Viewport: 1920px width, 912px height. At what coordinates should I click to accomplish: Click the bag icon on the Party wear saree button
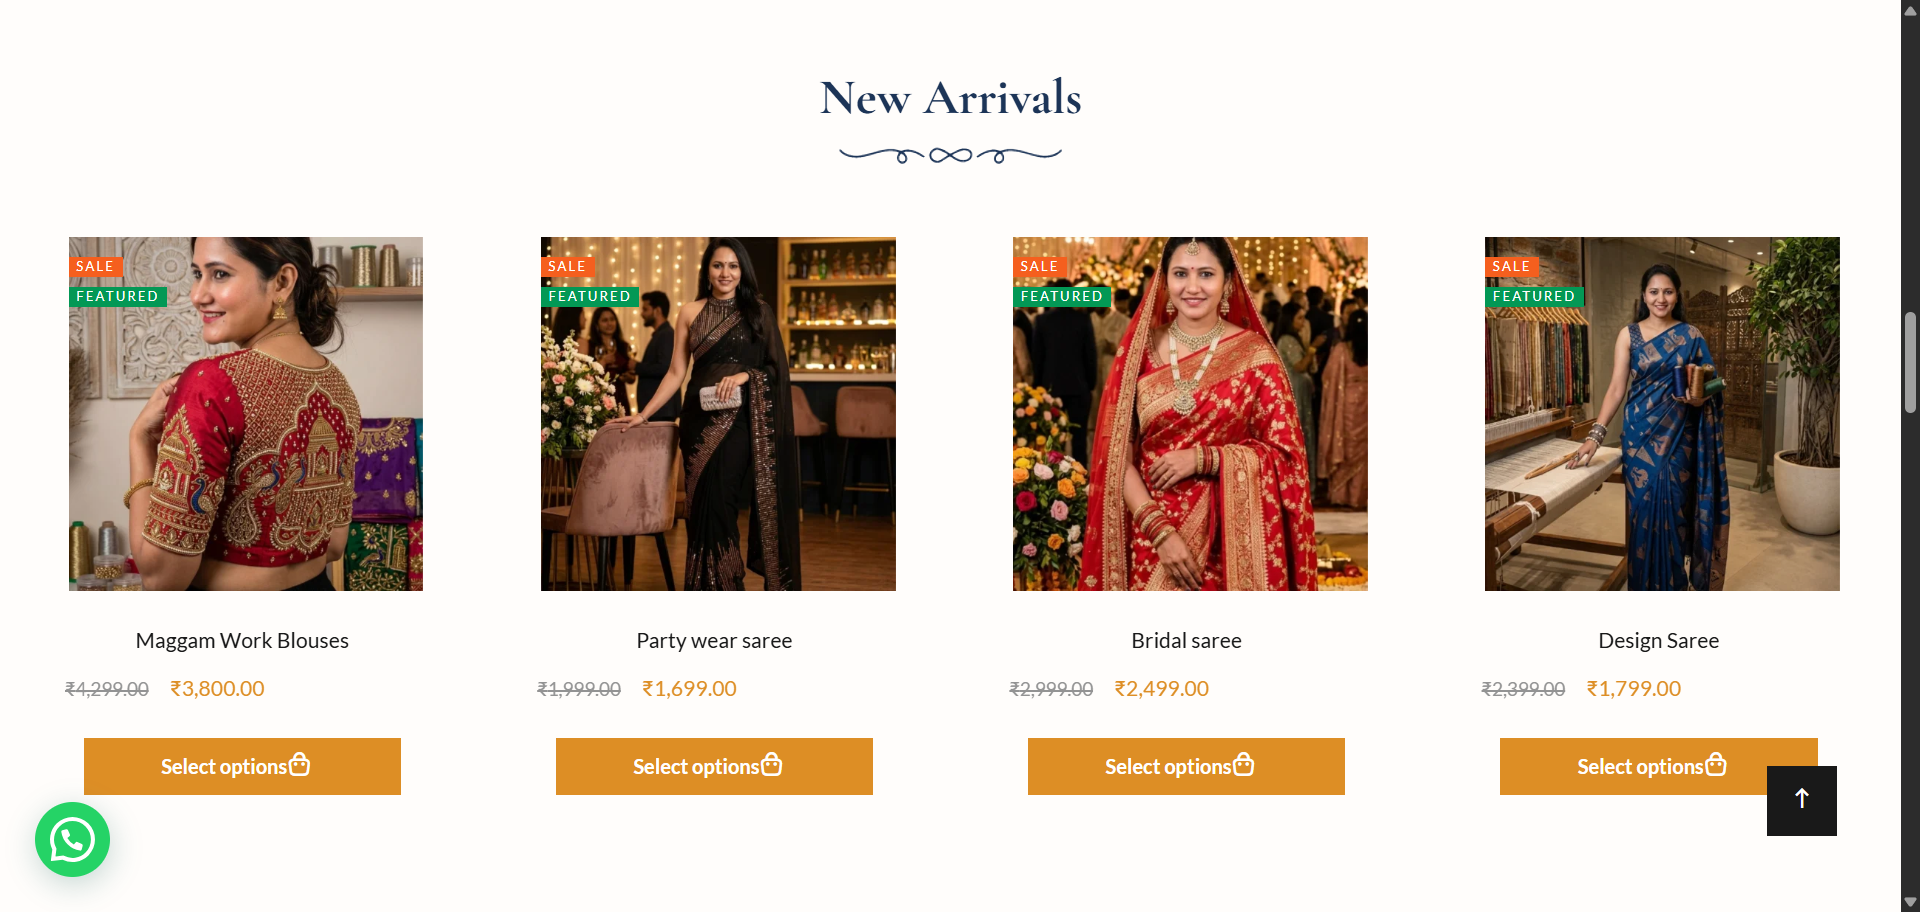pos(772,765)
